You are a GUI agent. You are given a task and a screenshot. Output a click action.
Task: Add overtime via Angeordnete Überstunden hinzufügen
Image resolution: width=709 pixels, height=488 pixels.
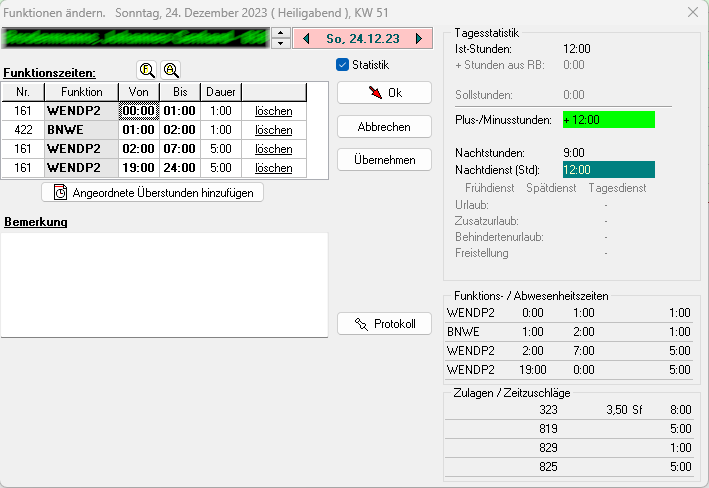click(152, 192)
